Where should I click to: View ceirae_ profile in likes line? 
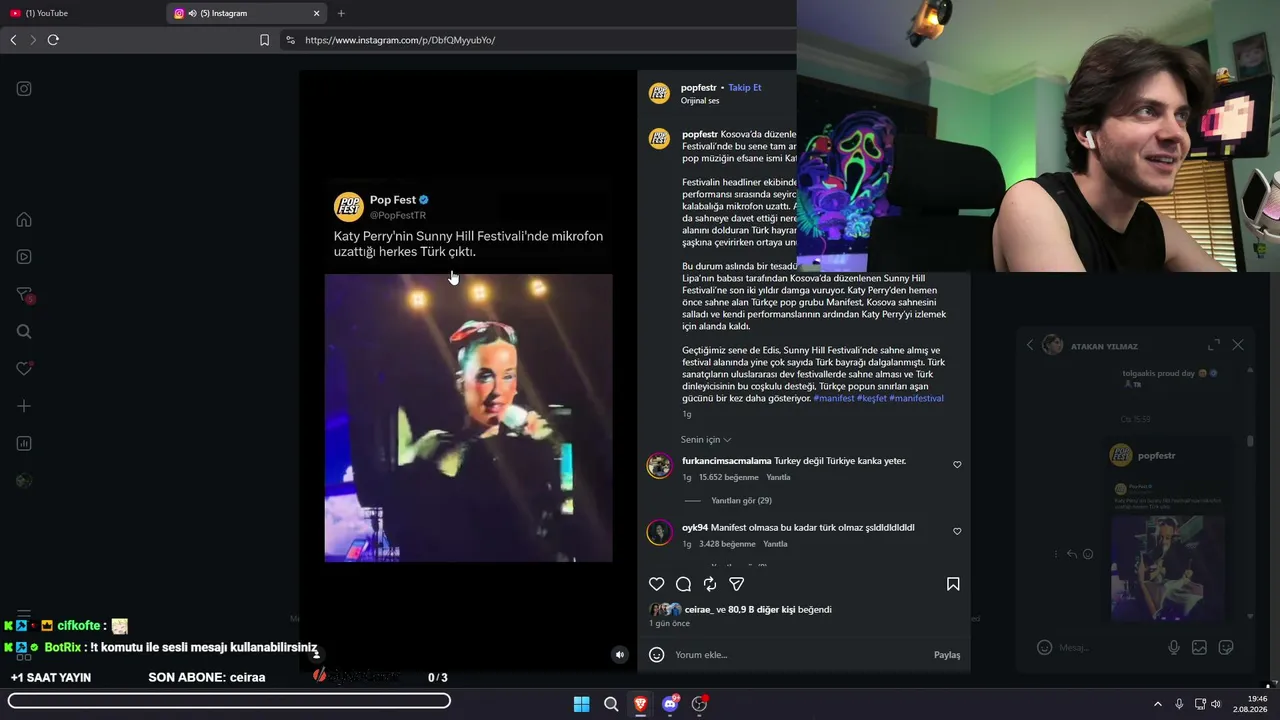point(698,609)
